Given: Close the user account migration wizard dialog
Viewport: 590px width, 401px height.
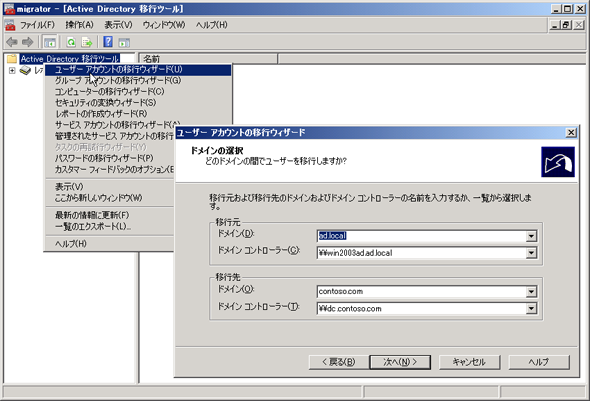Looking at the screenshot, I should click(x=571, y=132).
